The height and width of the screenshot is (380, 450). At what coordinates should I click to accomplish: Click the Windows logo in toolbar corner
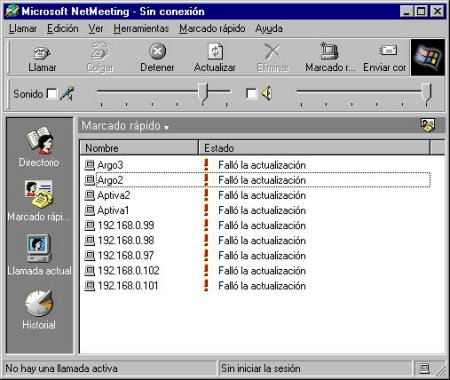[428, 57]
